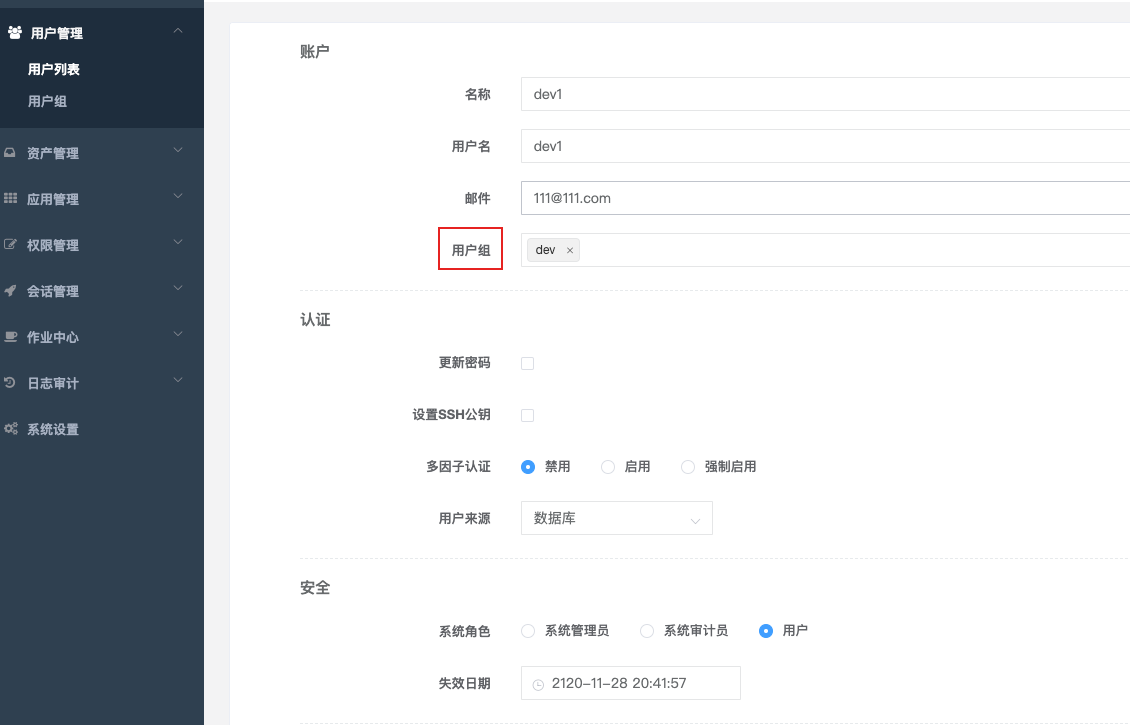Click the 作业中心 coffee icon
1130x725 pixels.
[10, 337]
